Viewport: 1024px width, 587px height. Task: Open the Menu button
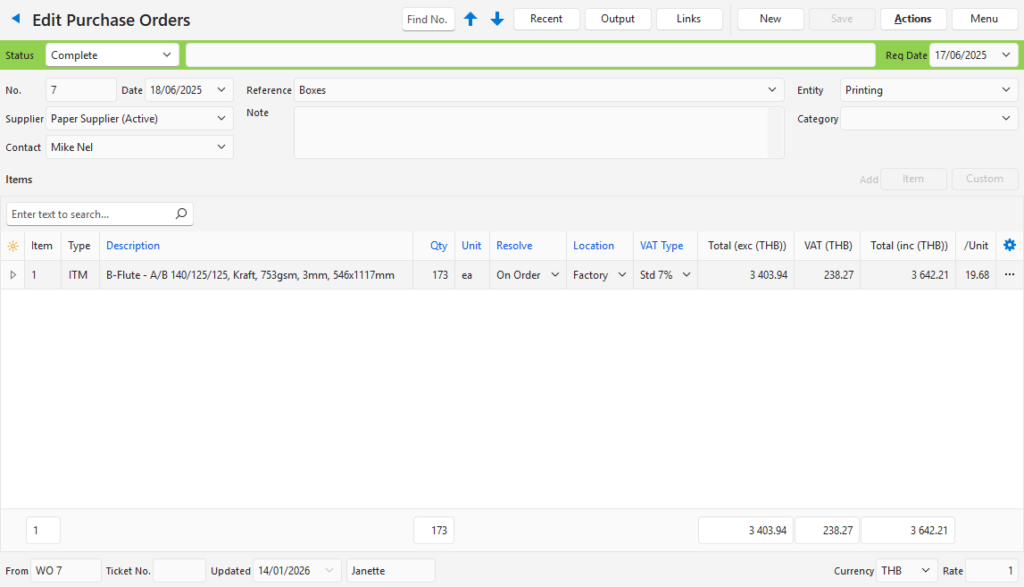click(x=984, y=19)
